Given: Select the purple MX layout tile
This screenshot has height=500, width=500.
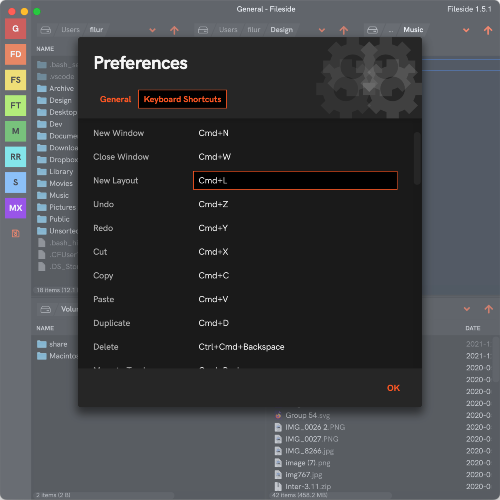Looking at the screenshot, I should [15, 208].
